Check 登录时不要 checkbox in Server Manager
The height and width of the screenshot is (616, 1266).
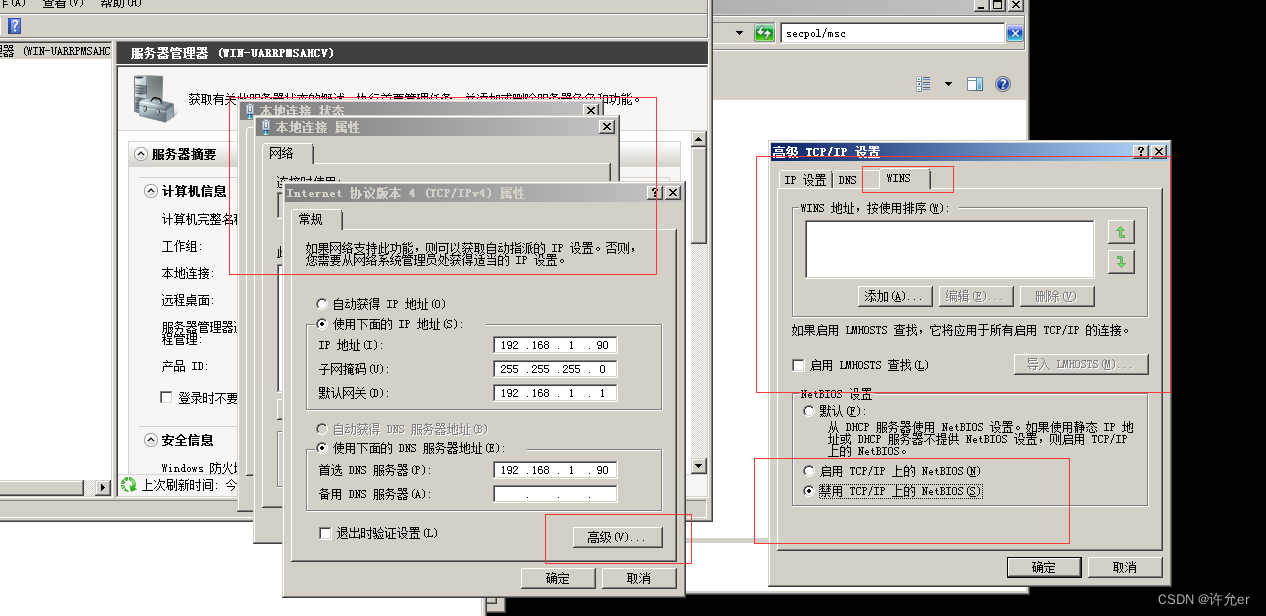(x=166, y=397)
